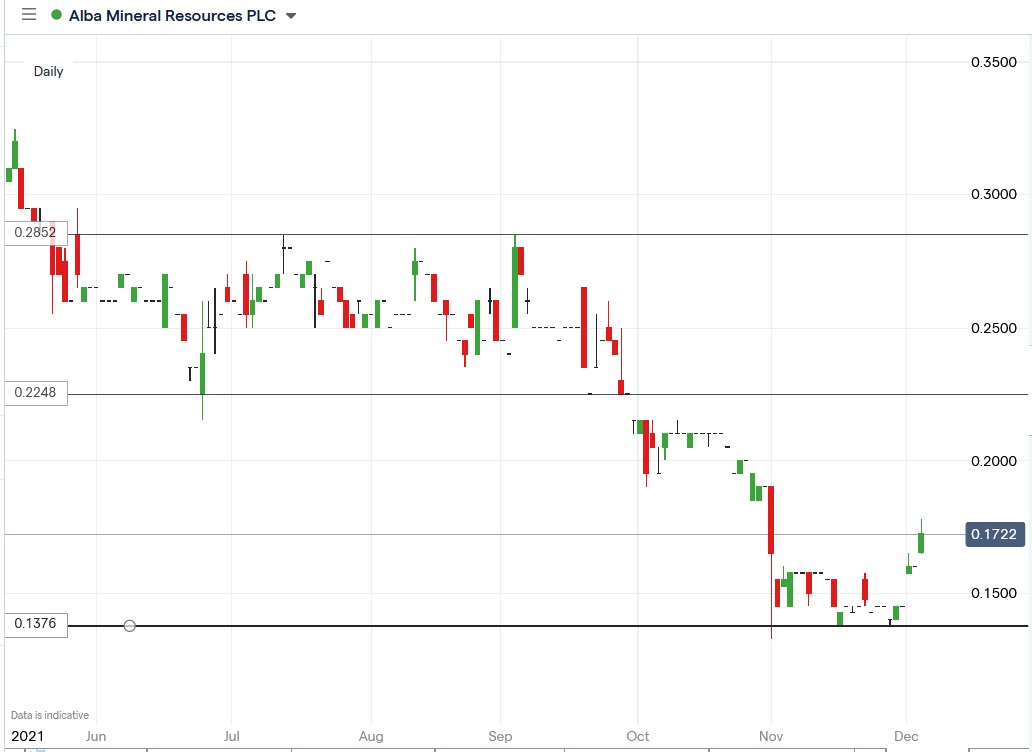
Task: Select the Oct label on the time axis
Action: click(x=637, y=736)
